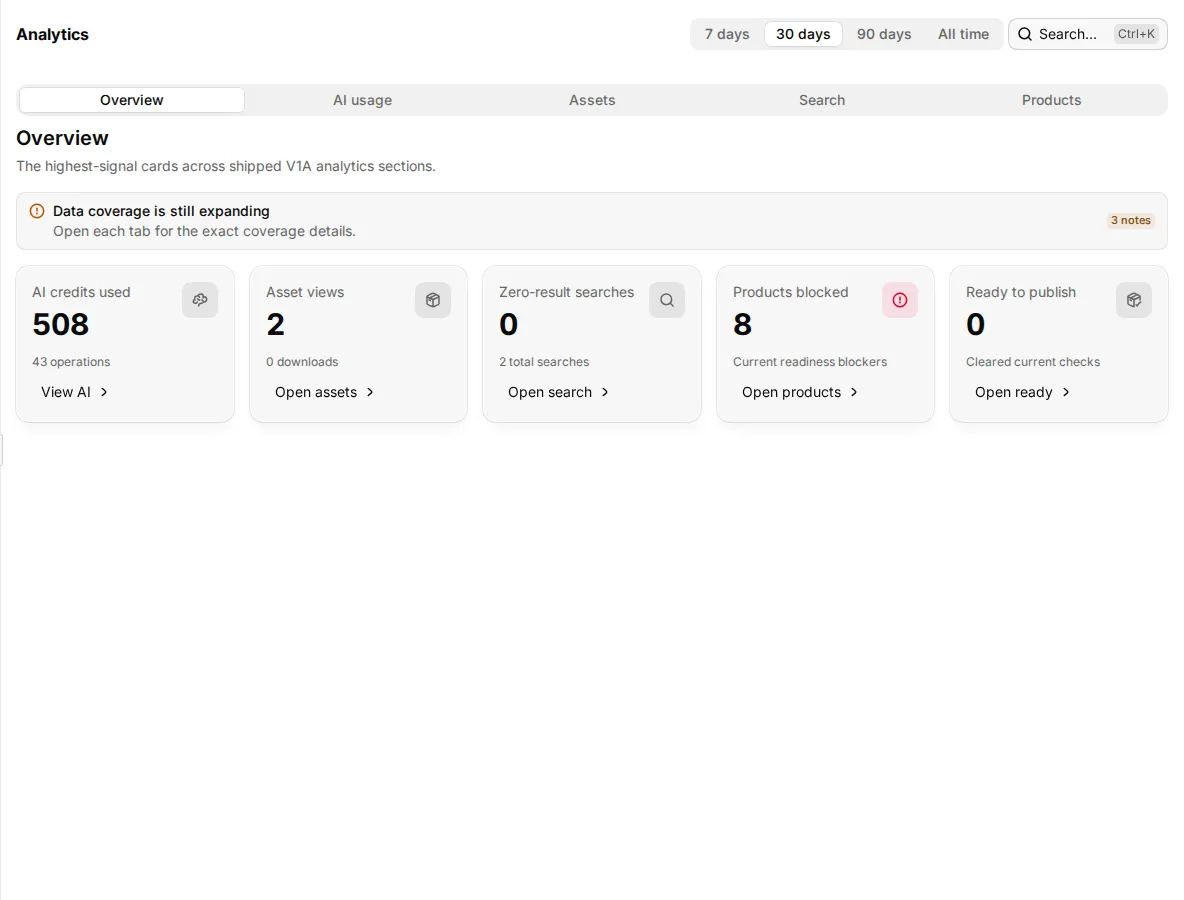Screen dimensions: 1184x900
Task: Click the Asset views value 2
Action: tap(276, 325)
